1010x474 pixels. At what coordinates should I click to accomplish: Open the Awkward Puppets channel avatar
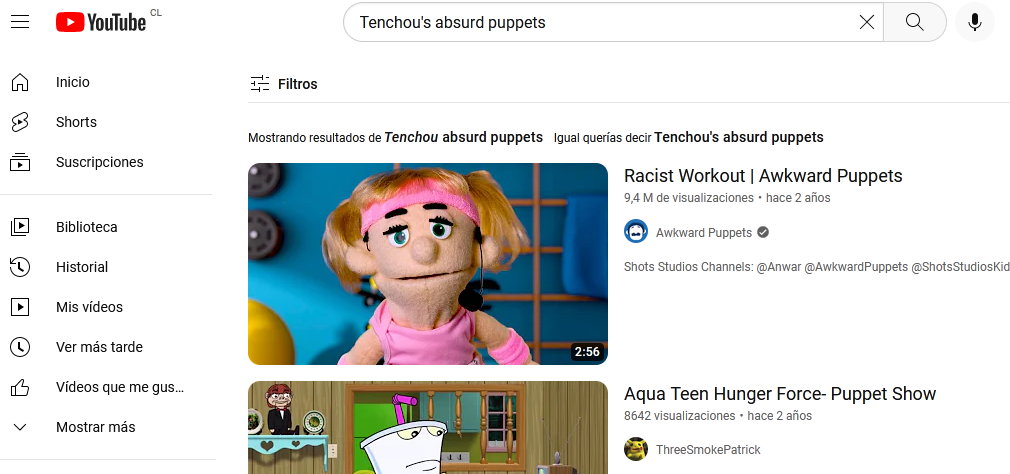636,232
